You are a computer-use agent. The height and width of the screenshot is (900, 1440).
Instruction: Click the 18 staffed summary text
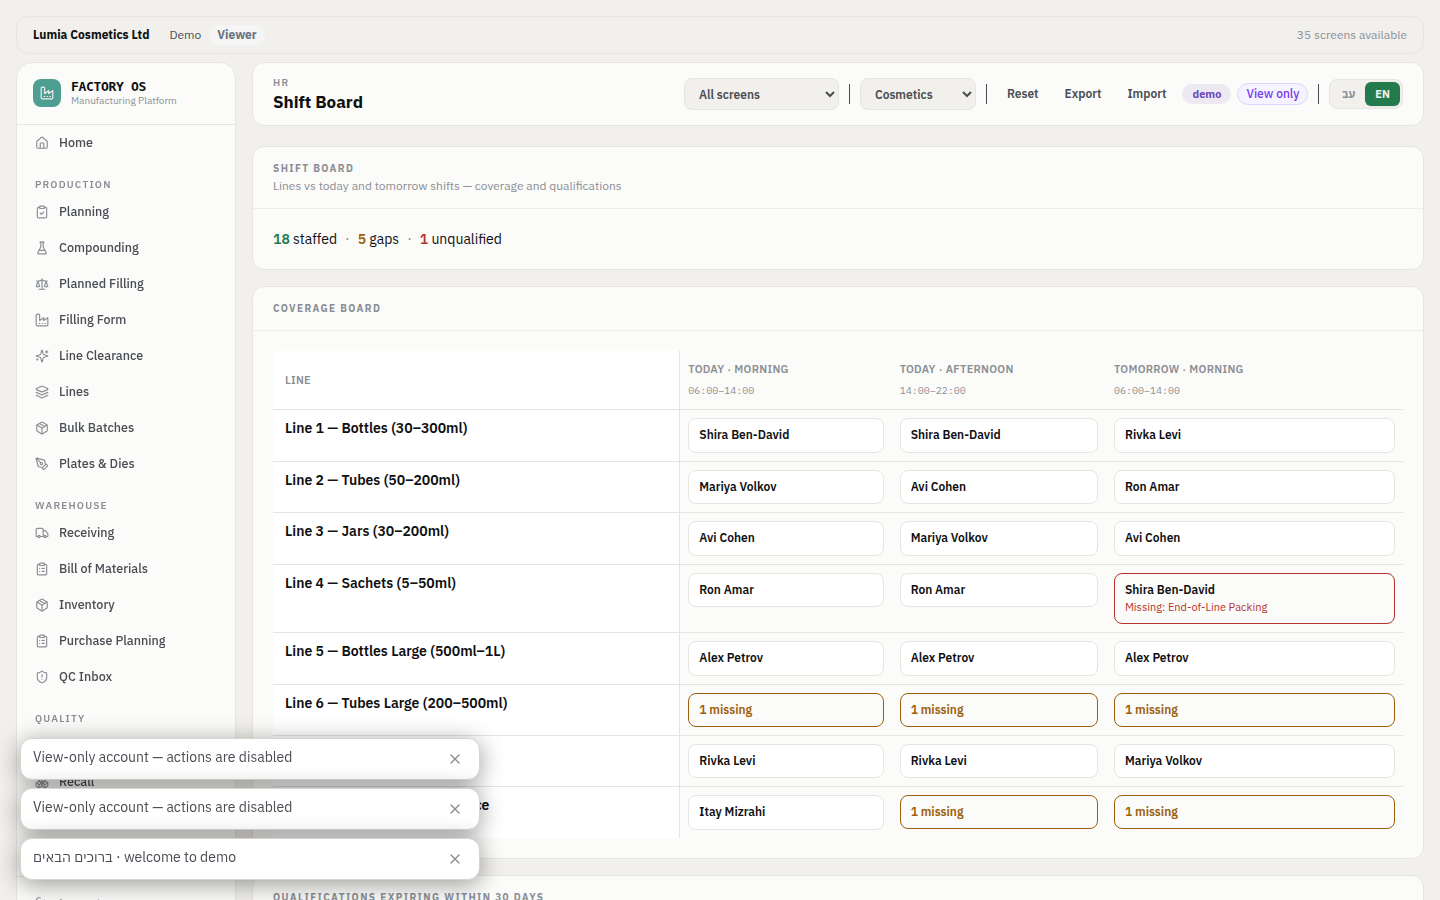click(305, 239)
